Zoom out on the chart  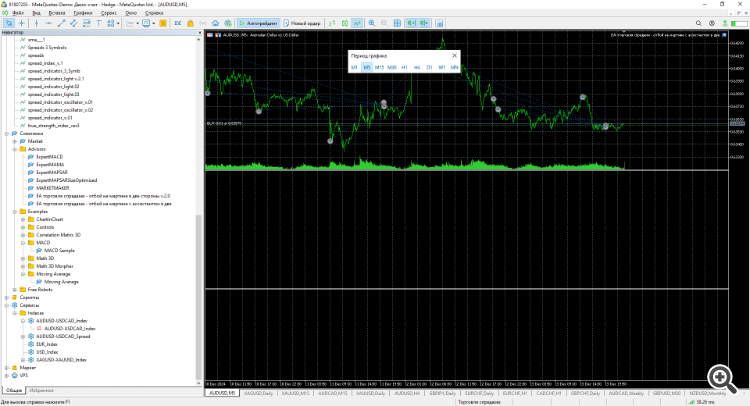pyautogui.click(x=384, y=23)
